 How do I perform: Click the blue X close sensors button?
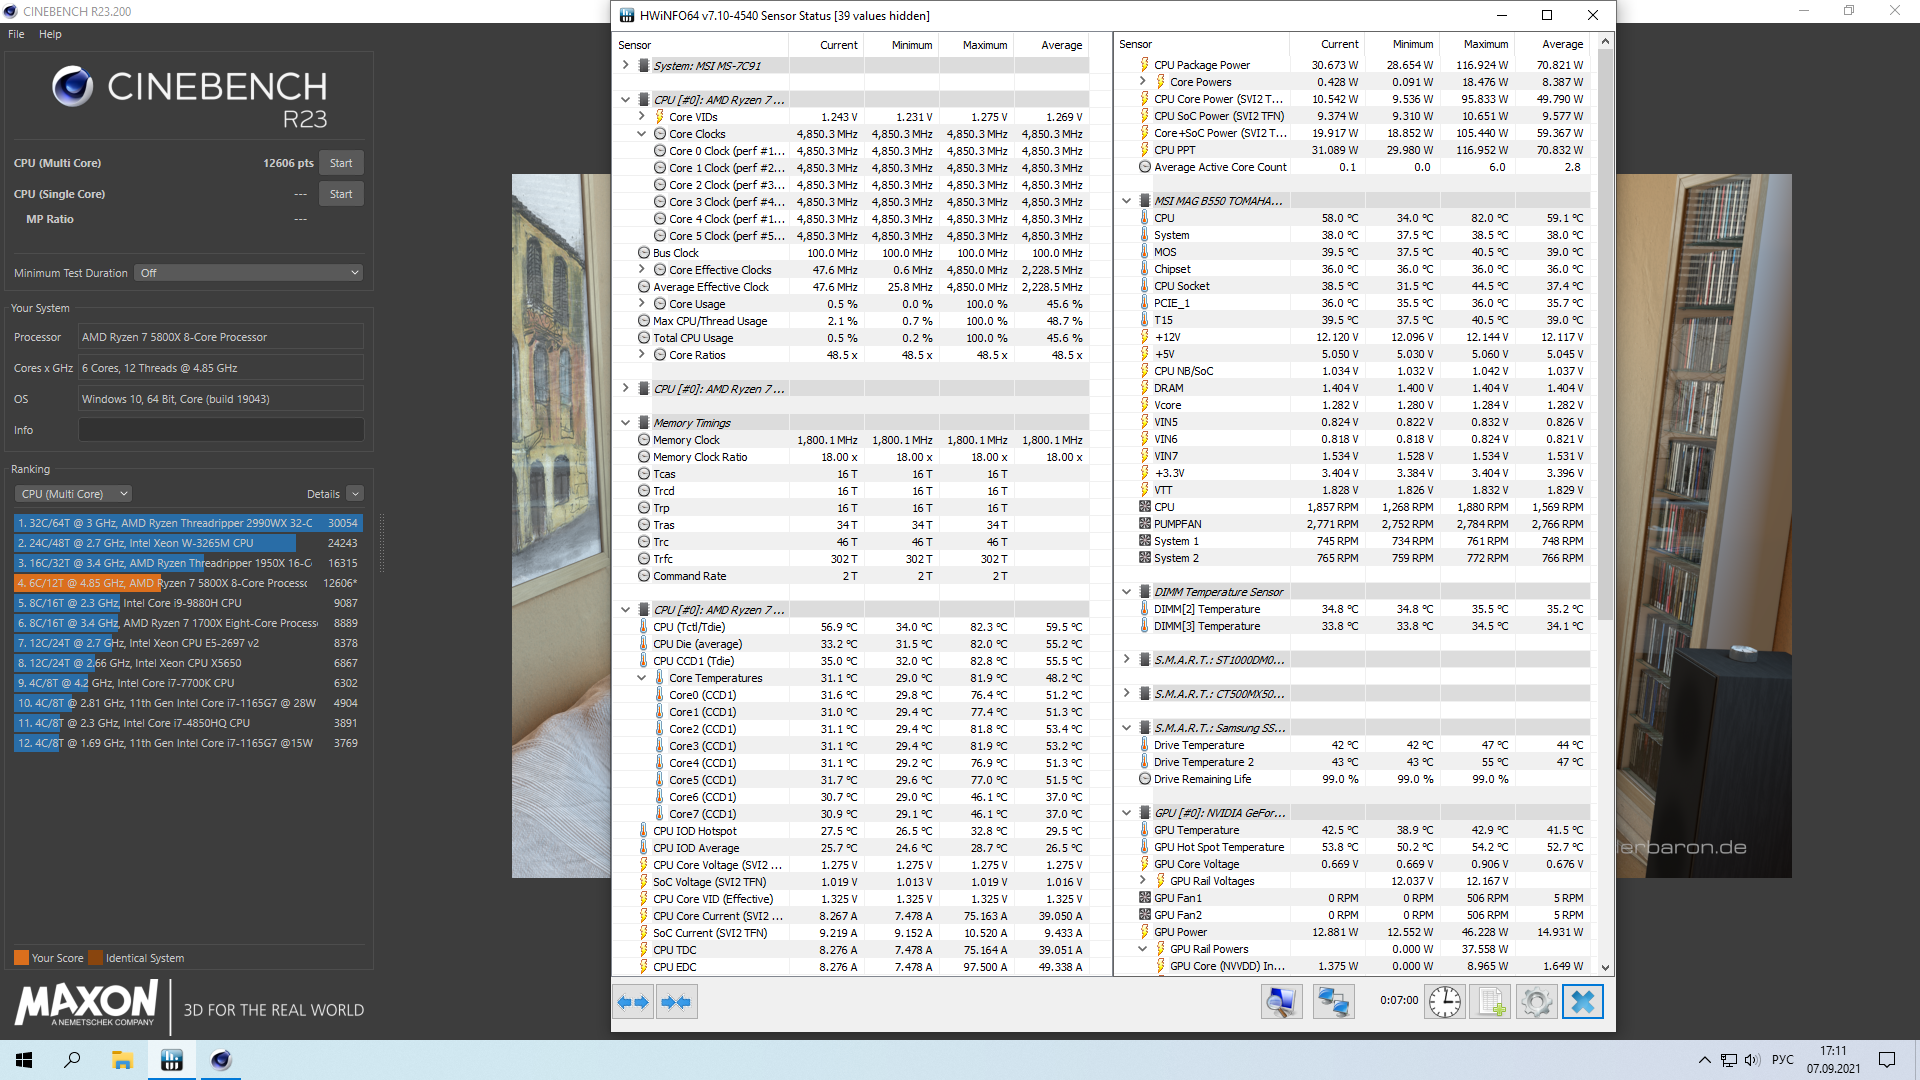pos(1583,1002)
